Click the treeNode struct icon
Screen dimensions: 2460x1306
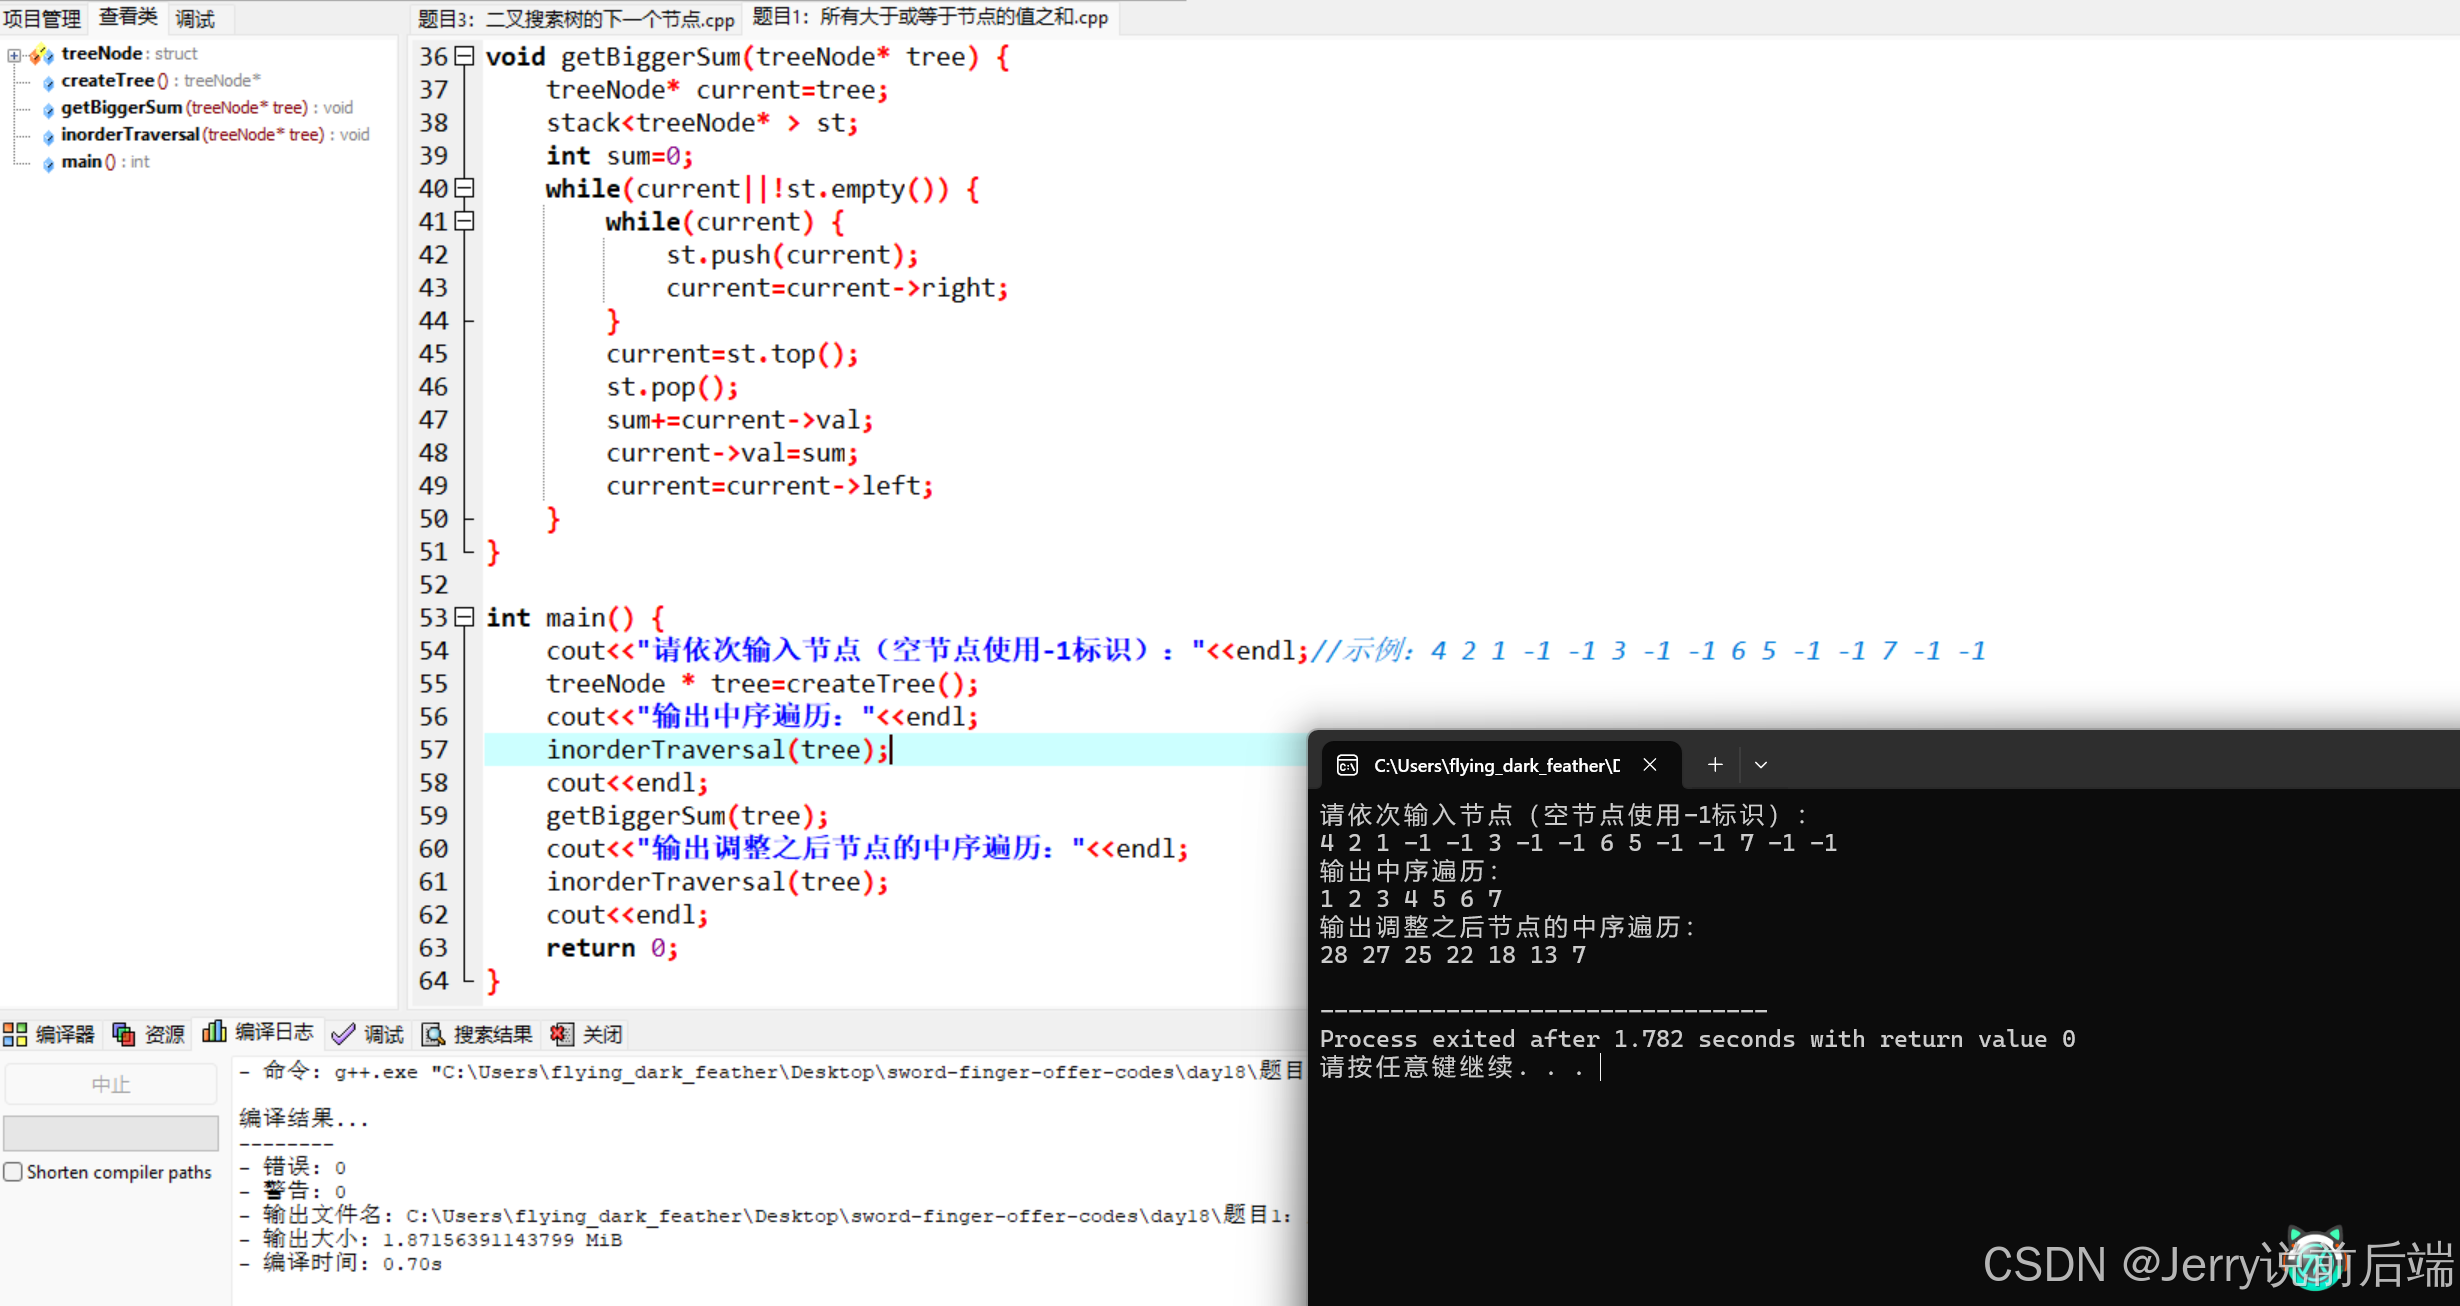[42, 55]
